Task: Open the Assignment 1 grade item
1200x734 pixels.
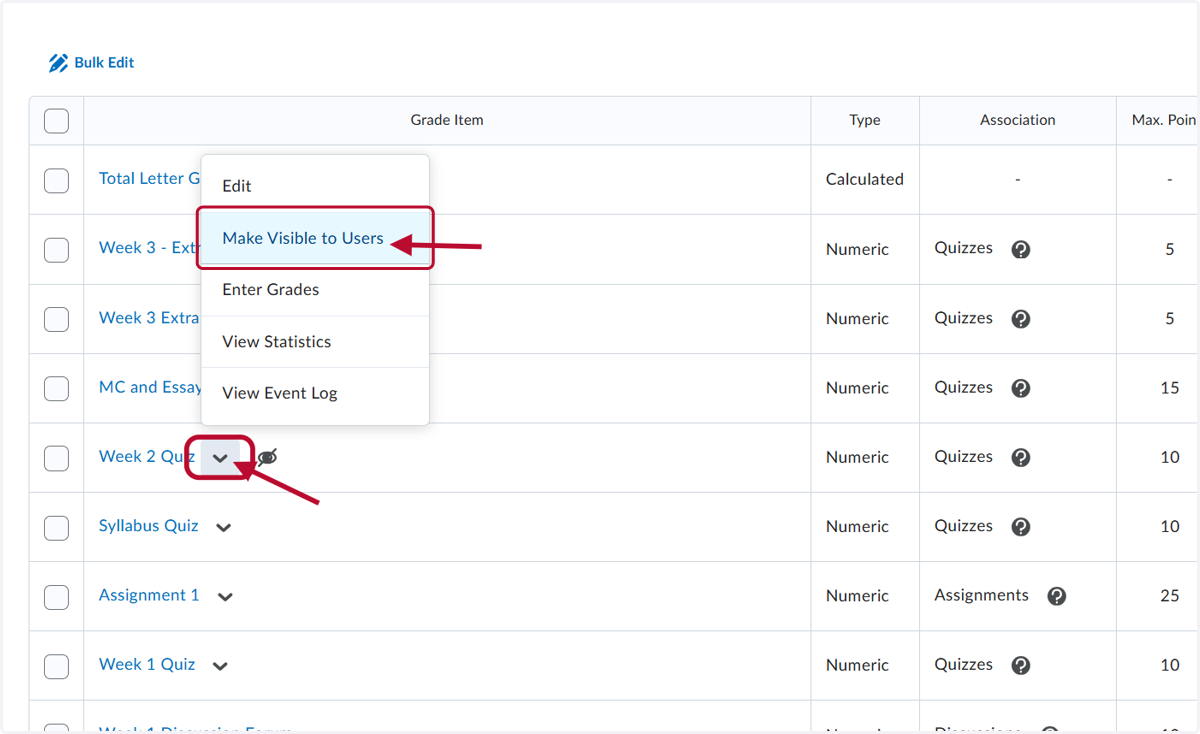Action: click(x=149, y=595)
